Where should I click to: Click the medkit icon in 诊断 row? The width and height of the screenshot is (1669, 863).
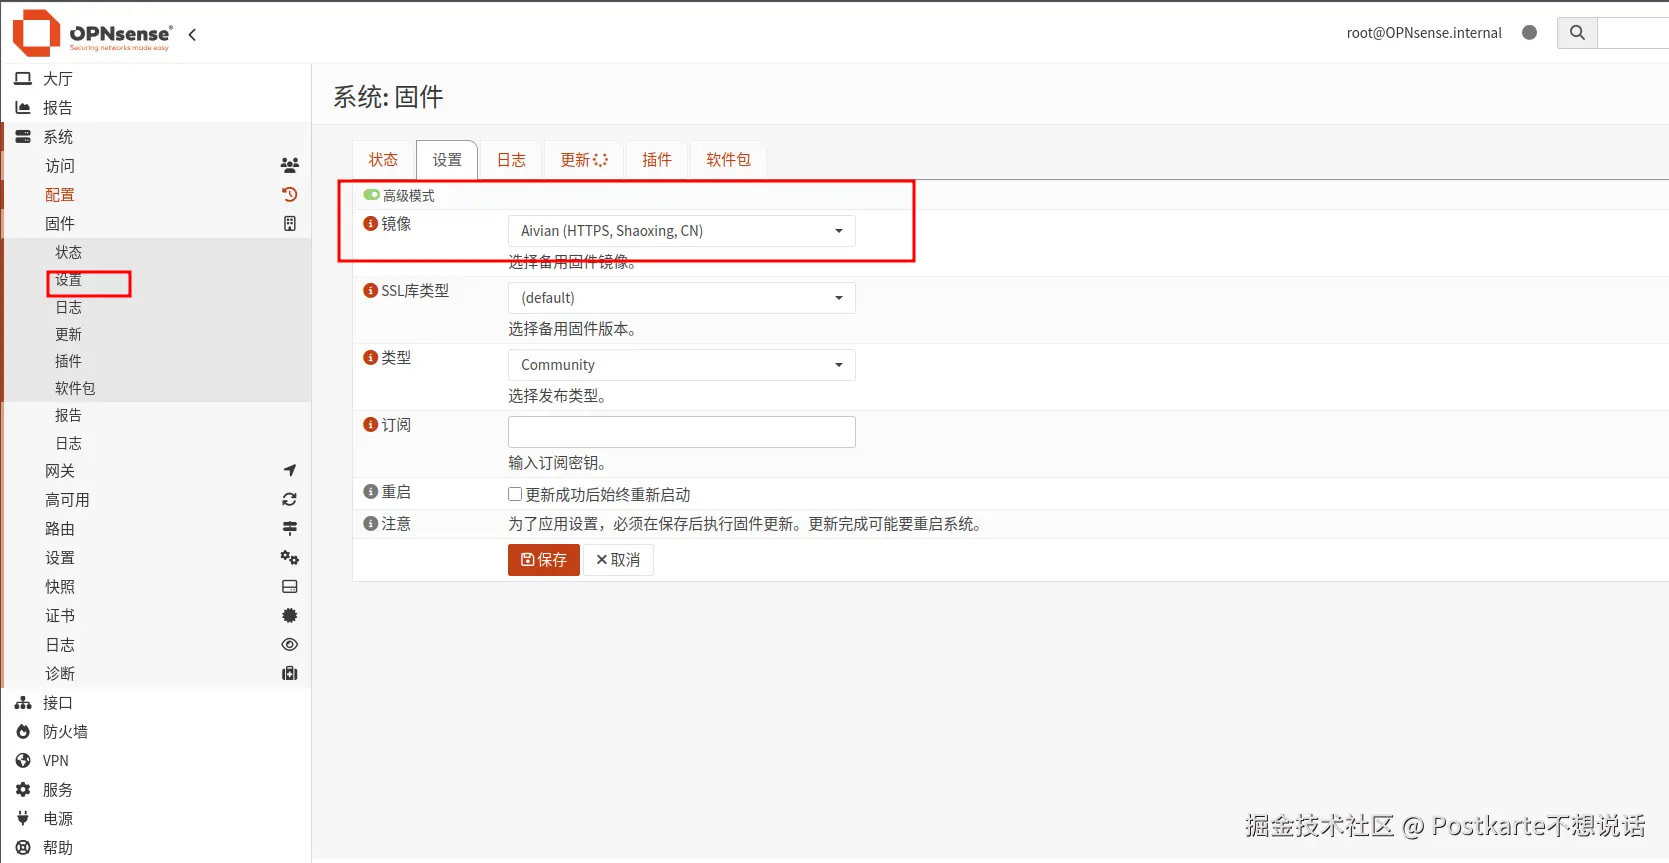coord(290,673)
